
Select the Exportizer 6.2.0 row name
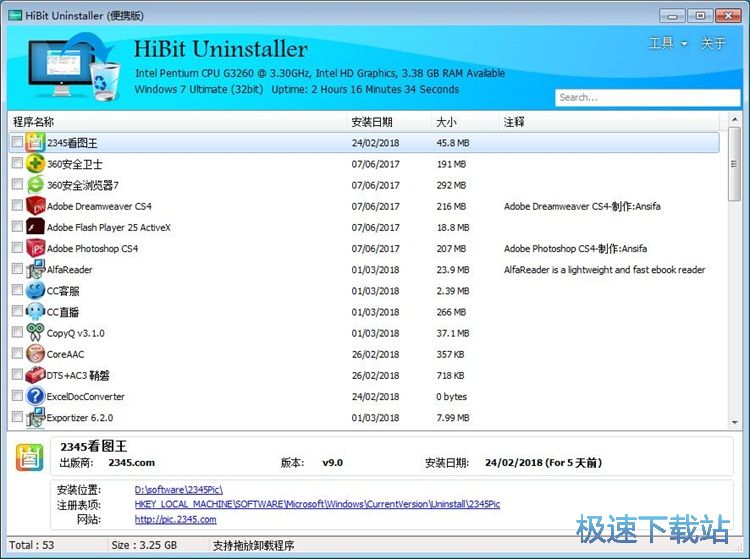coord(80,417)
